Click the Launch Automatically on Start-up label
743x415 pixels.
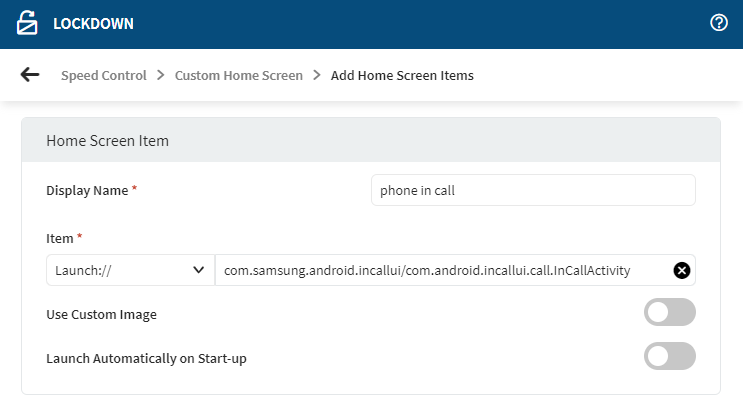pos(146,358)
